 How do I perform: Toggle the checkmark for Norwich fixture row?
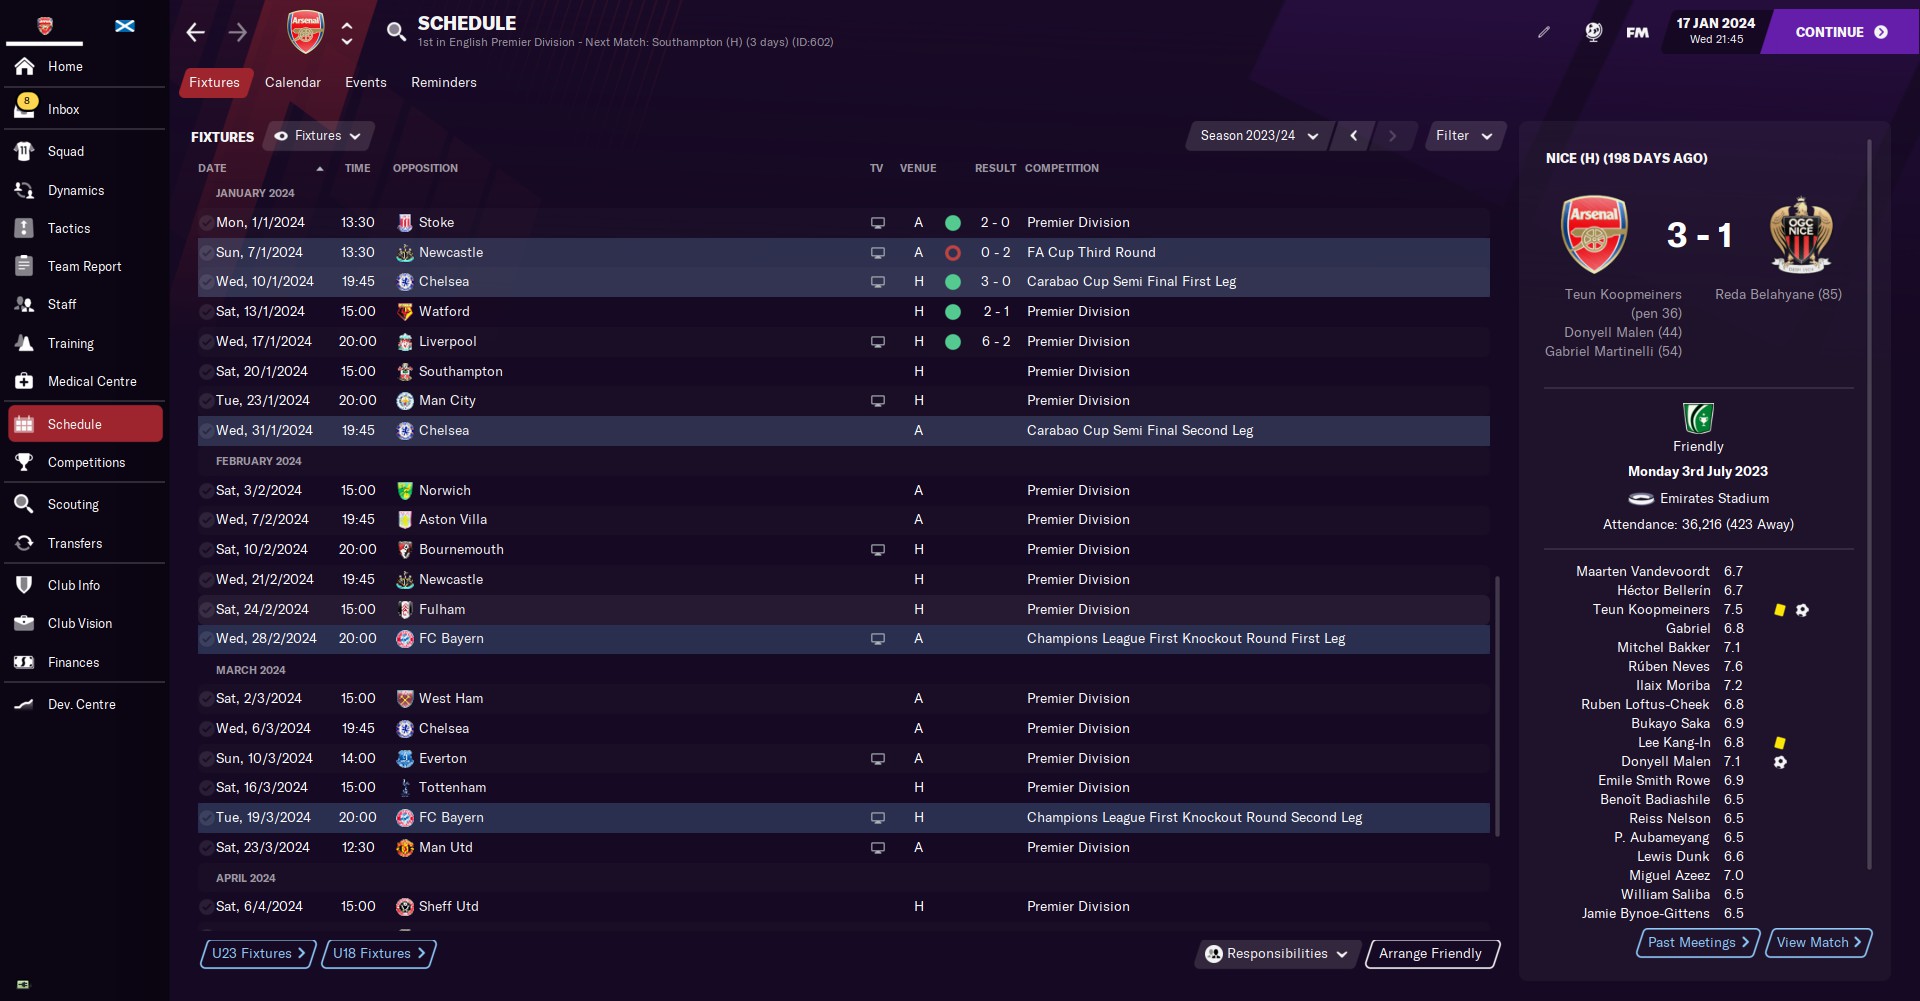206,490
